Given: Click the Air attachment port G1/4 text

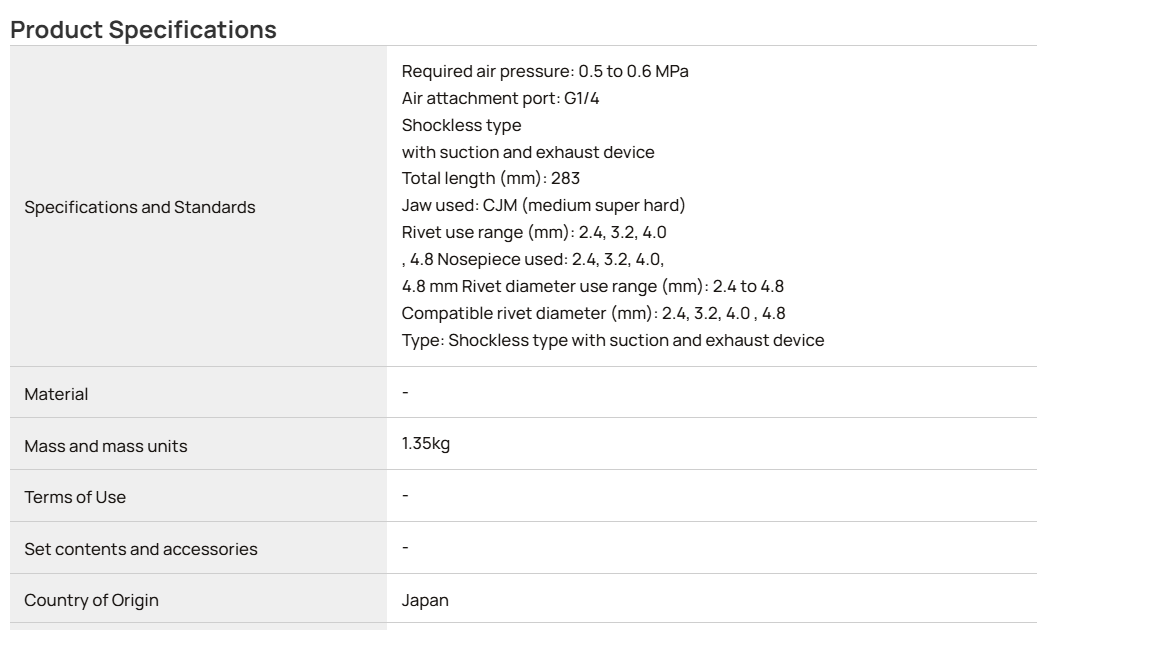Looking at the screenshot, I should [x=500, y=98].
